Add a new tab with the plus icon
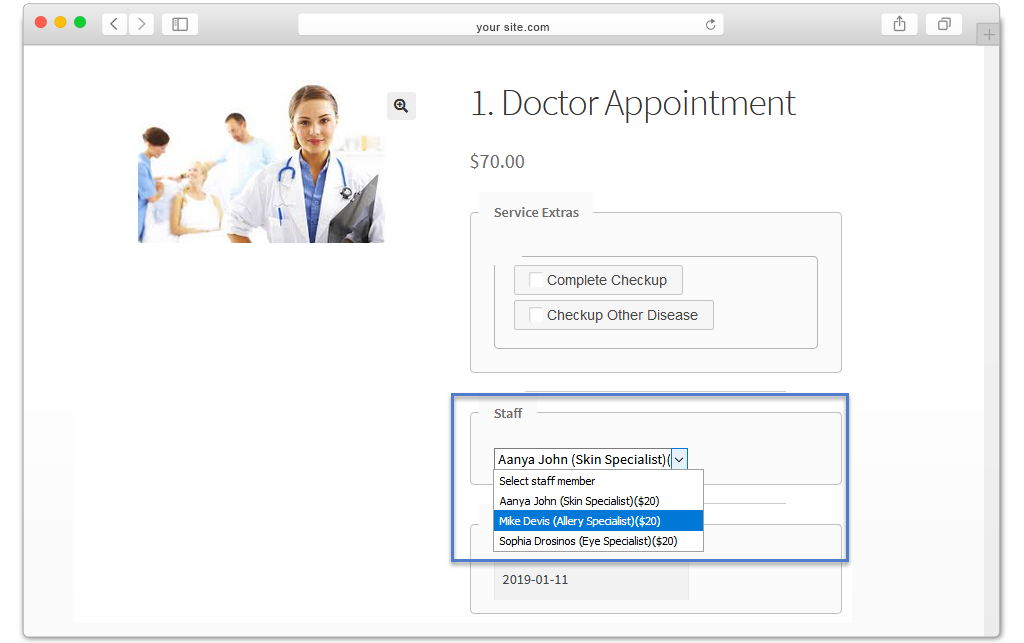The width and height of the screenshot is (1024, 643). click(989, 35)
